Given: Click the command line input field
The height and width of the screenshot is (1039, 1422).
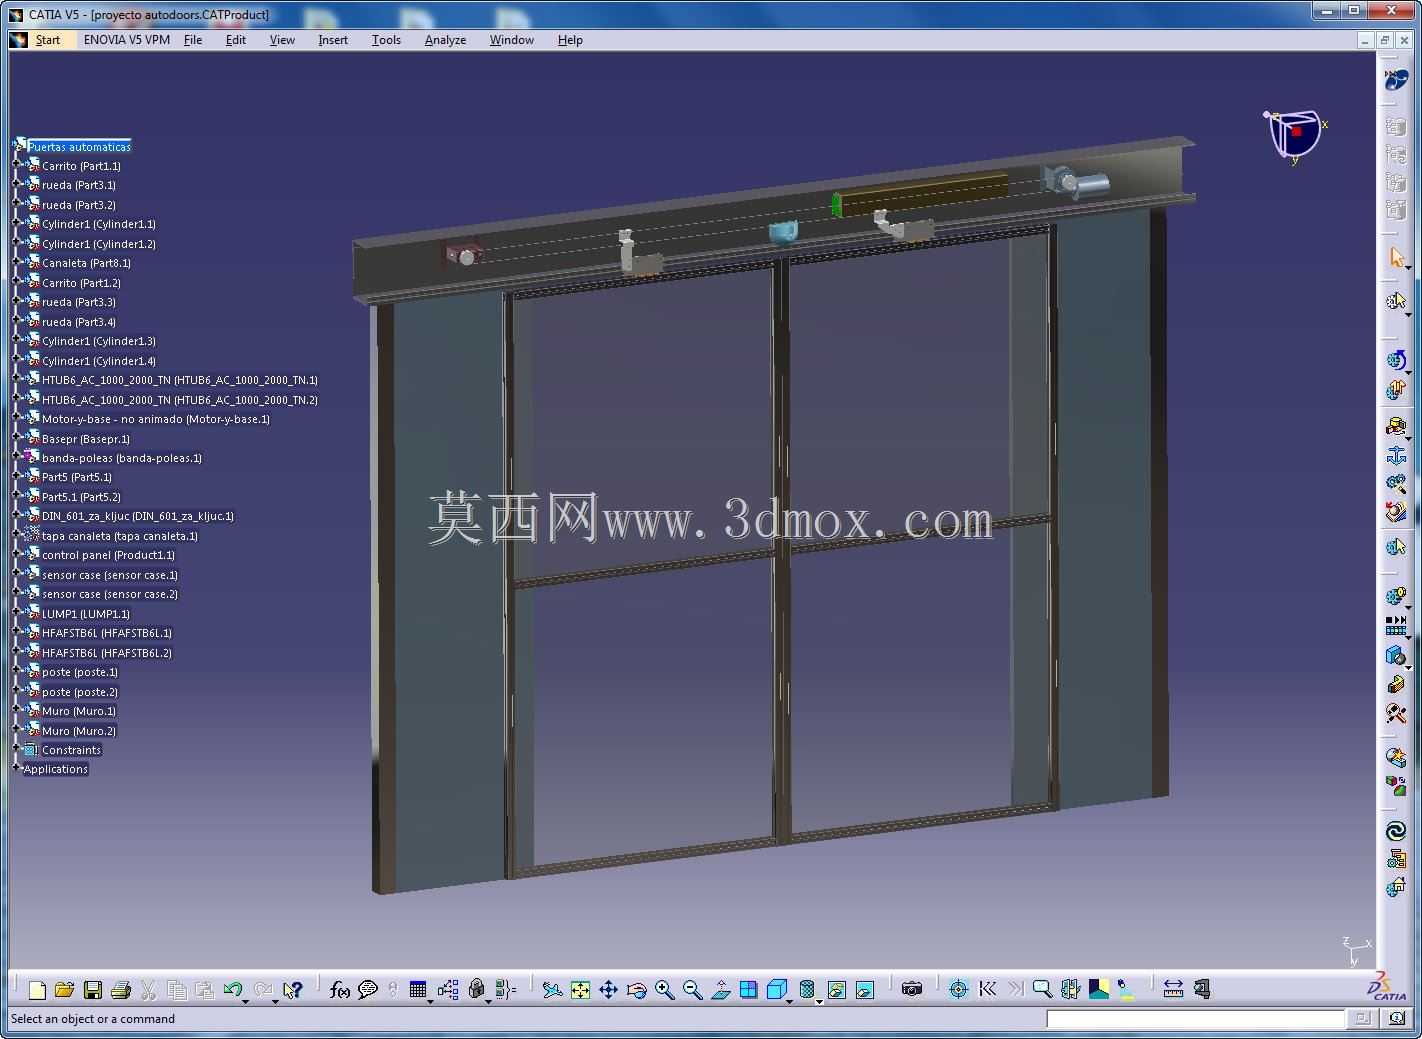Looking at the screenshot, I should 1195,1019.
